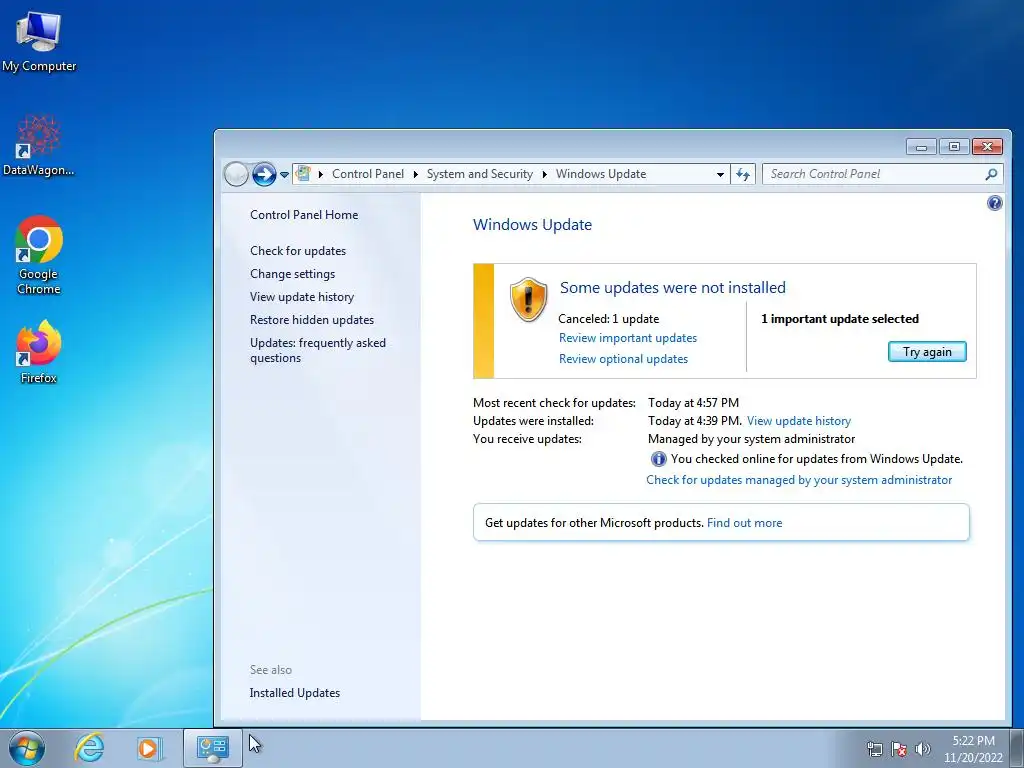Open Review important updates link
Screen dimensions: 1024x768
[628, 338]
